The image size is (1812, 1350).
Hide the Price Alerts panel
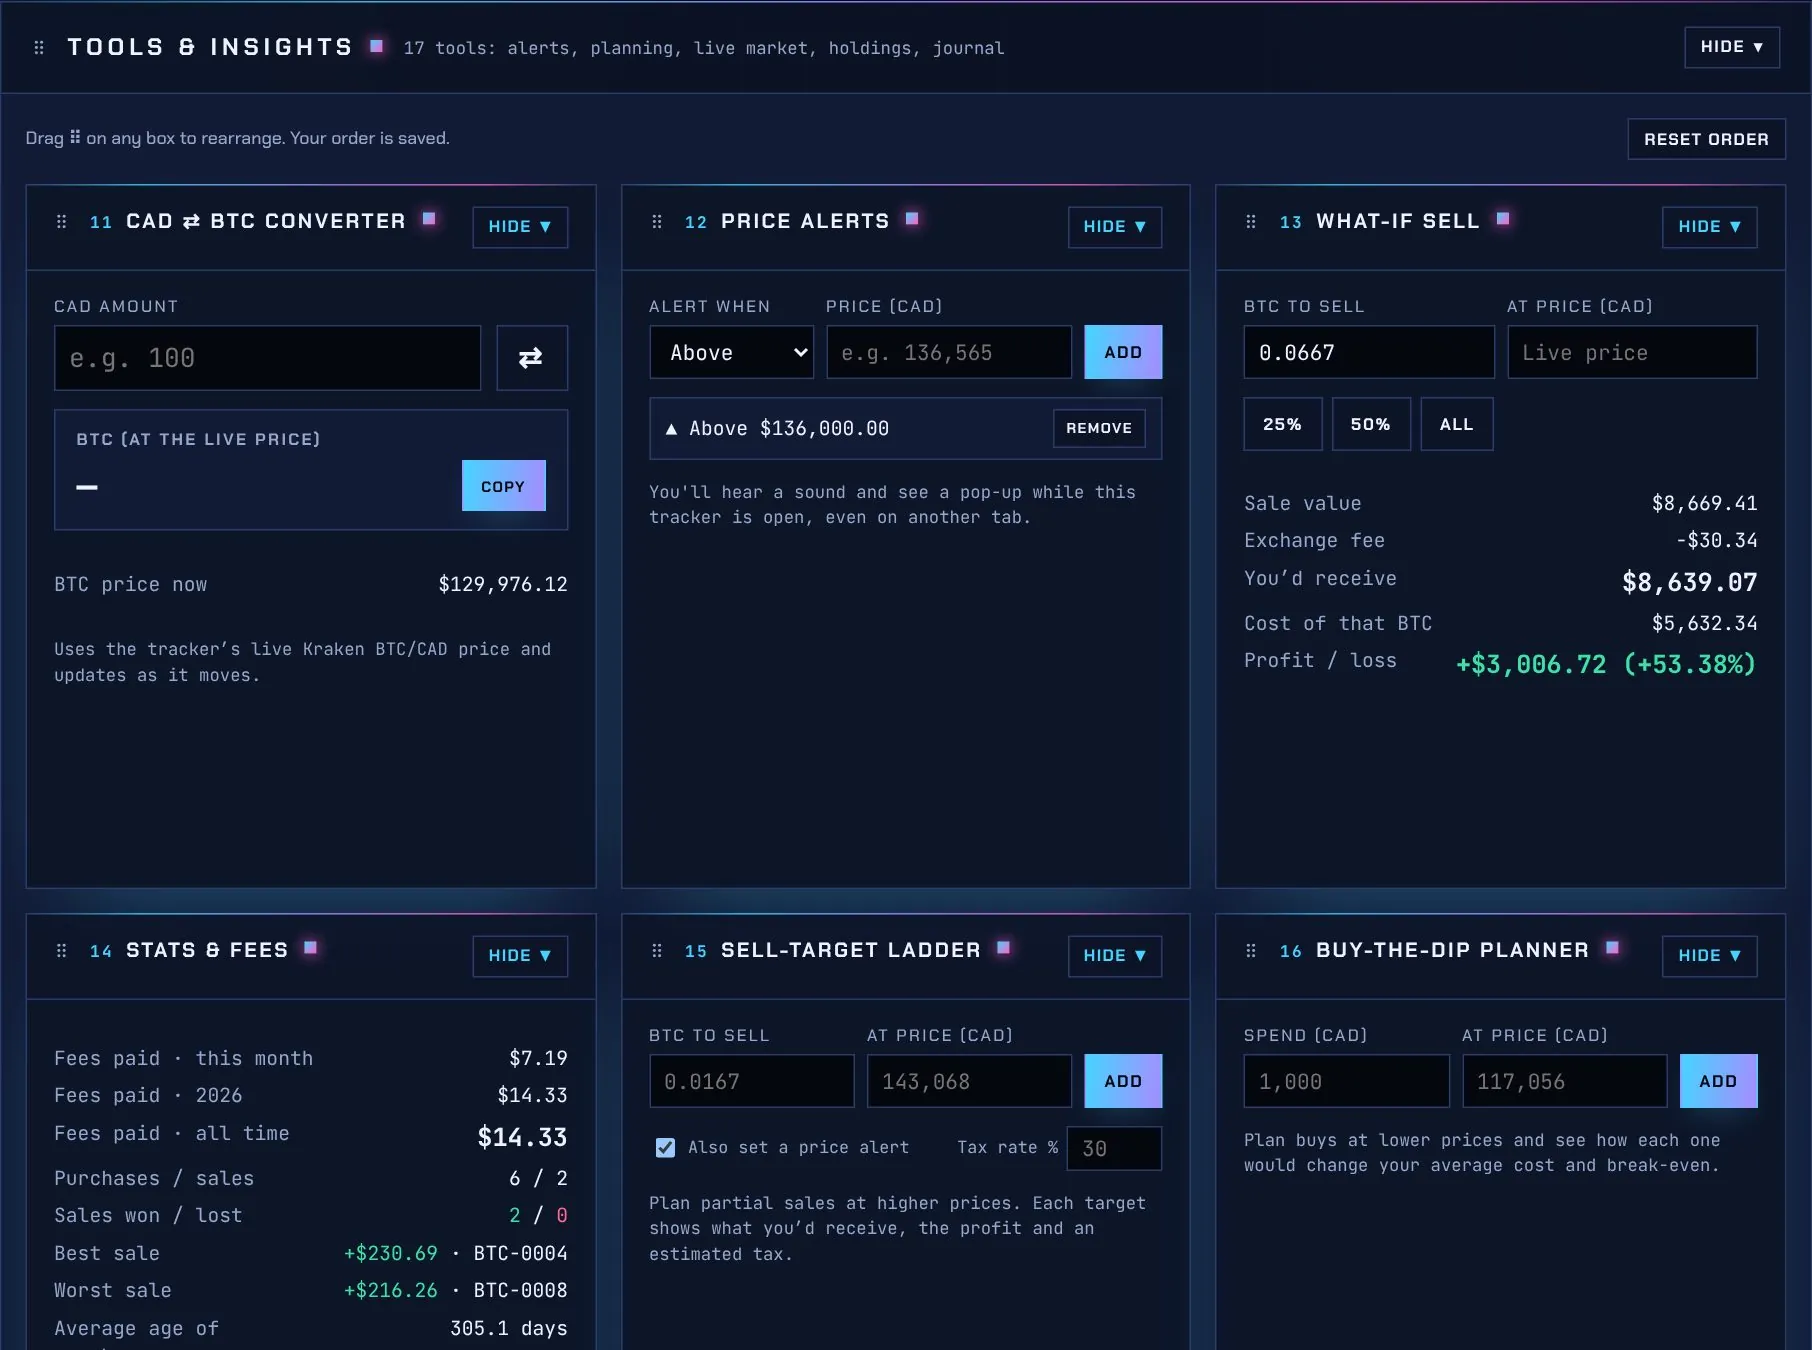1115,227
